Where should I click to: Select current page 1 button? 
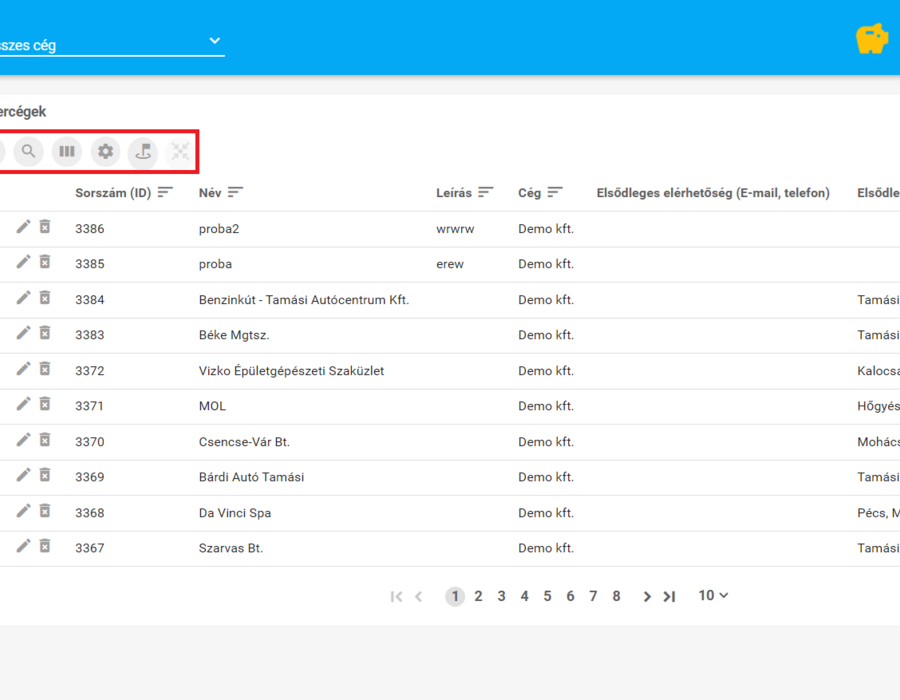[x=455, y=596]
